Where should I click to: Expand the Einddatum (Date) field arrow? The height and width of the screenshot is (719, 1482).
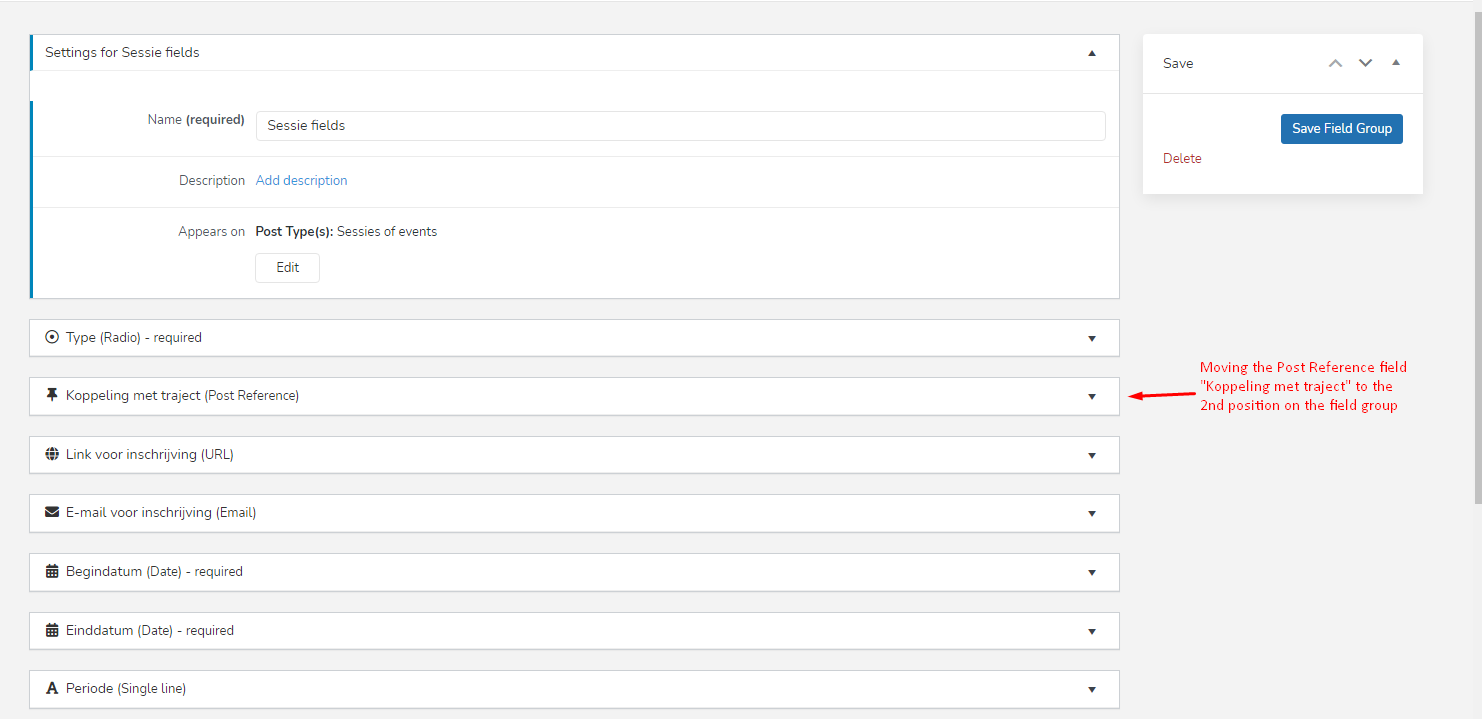click(1092, 632)
